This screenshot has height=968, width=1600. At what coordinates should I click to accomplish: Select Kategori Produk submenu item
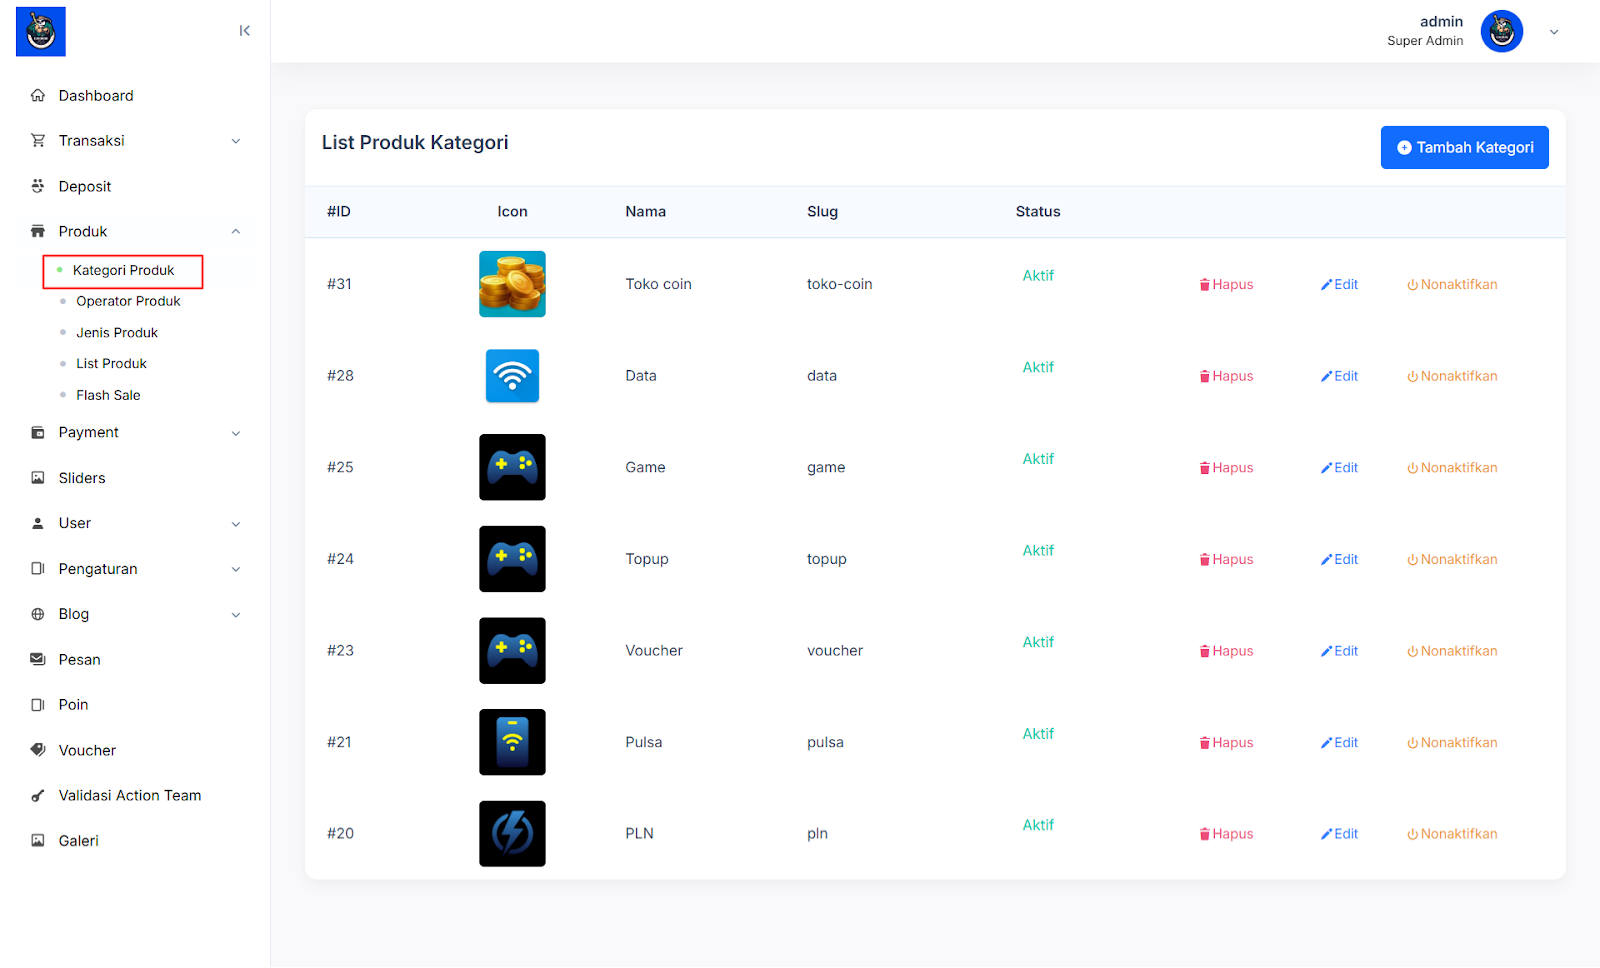(x=123, y=271)
